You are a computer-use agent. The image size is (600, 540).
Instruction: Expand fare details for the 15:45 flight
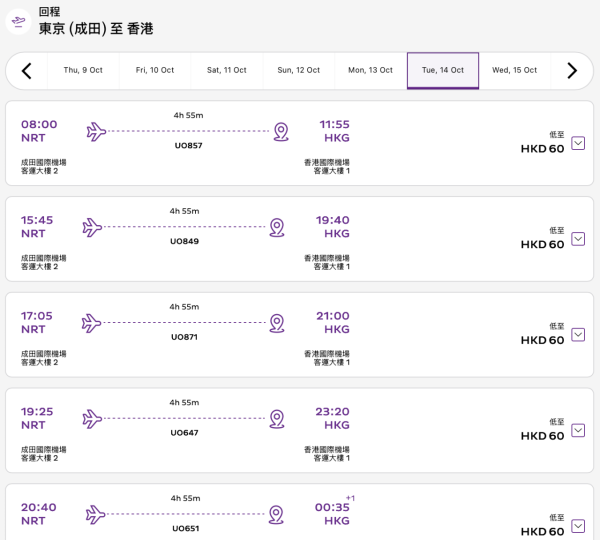point(578,239)
